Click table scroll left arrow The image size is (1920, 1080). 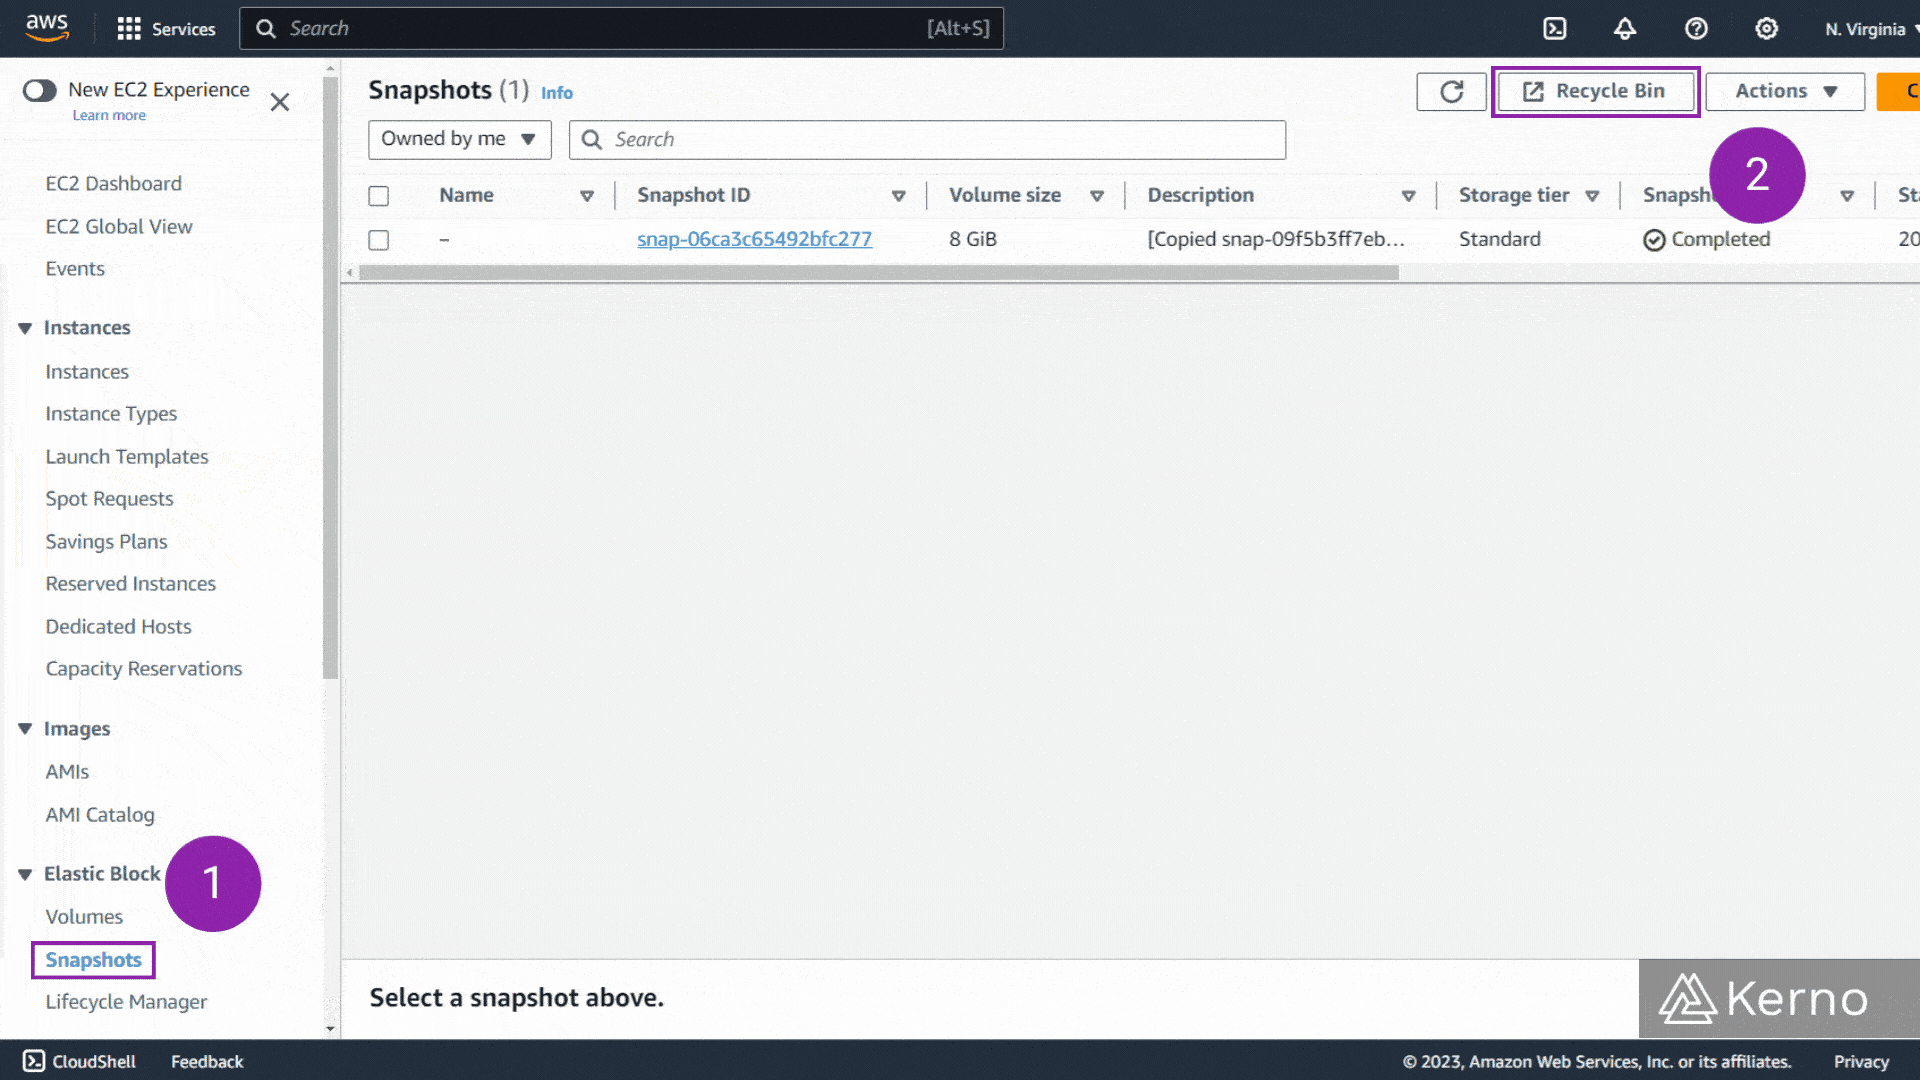tap(349, 273)
